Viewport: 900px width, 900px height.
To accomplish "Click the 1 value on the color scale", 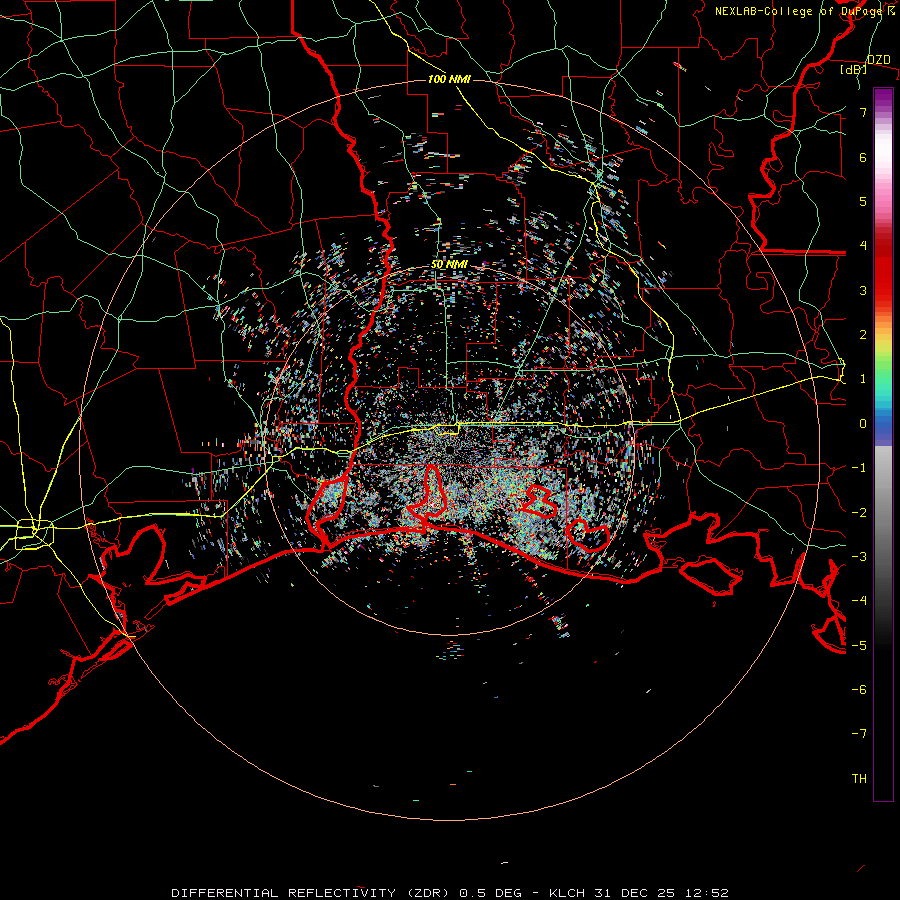I will (x=863, y=379).
